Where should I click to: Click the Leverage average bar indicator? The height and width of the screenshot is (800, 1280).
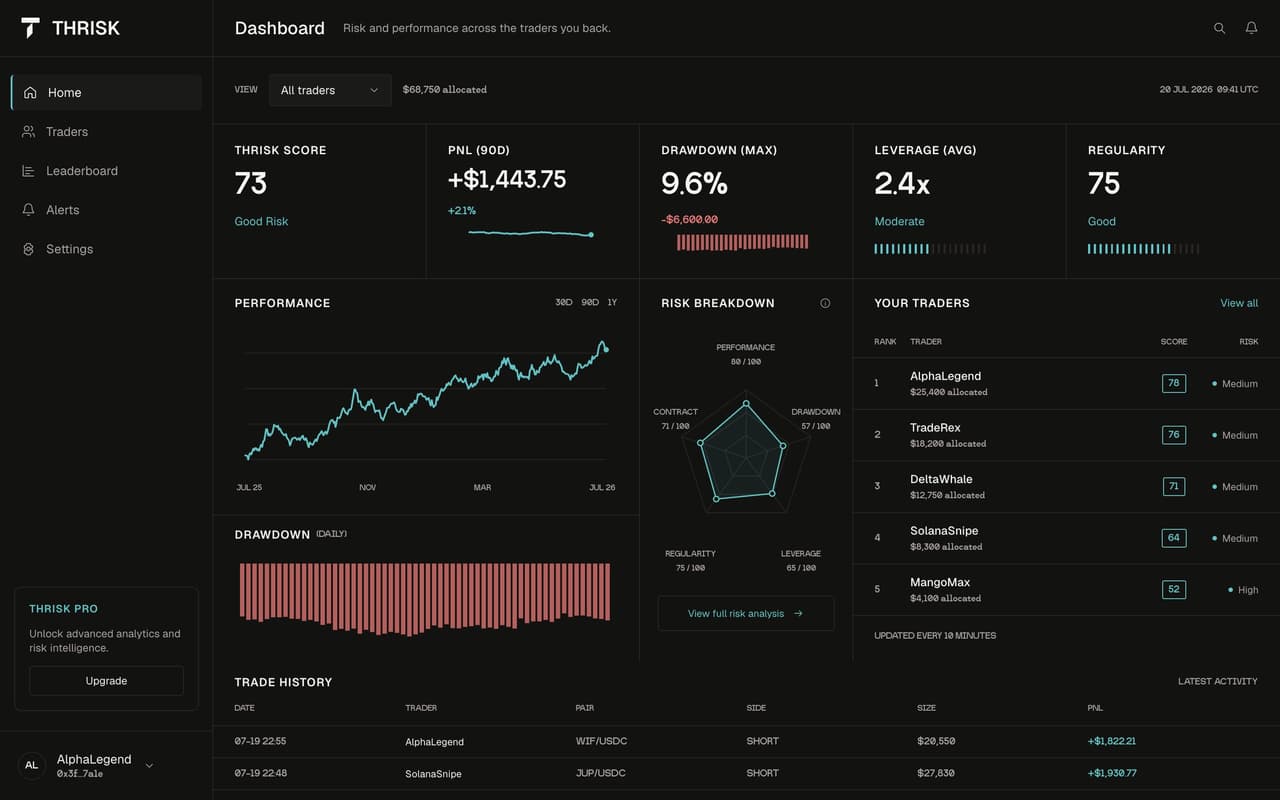pyautogui.click(x=930, y=249)
